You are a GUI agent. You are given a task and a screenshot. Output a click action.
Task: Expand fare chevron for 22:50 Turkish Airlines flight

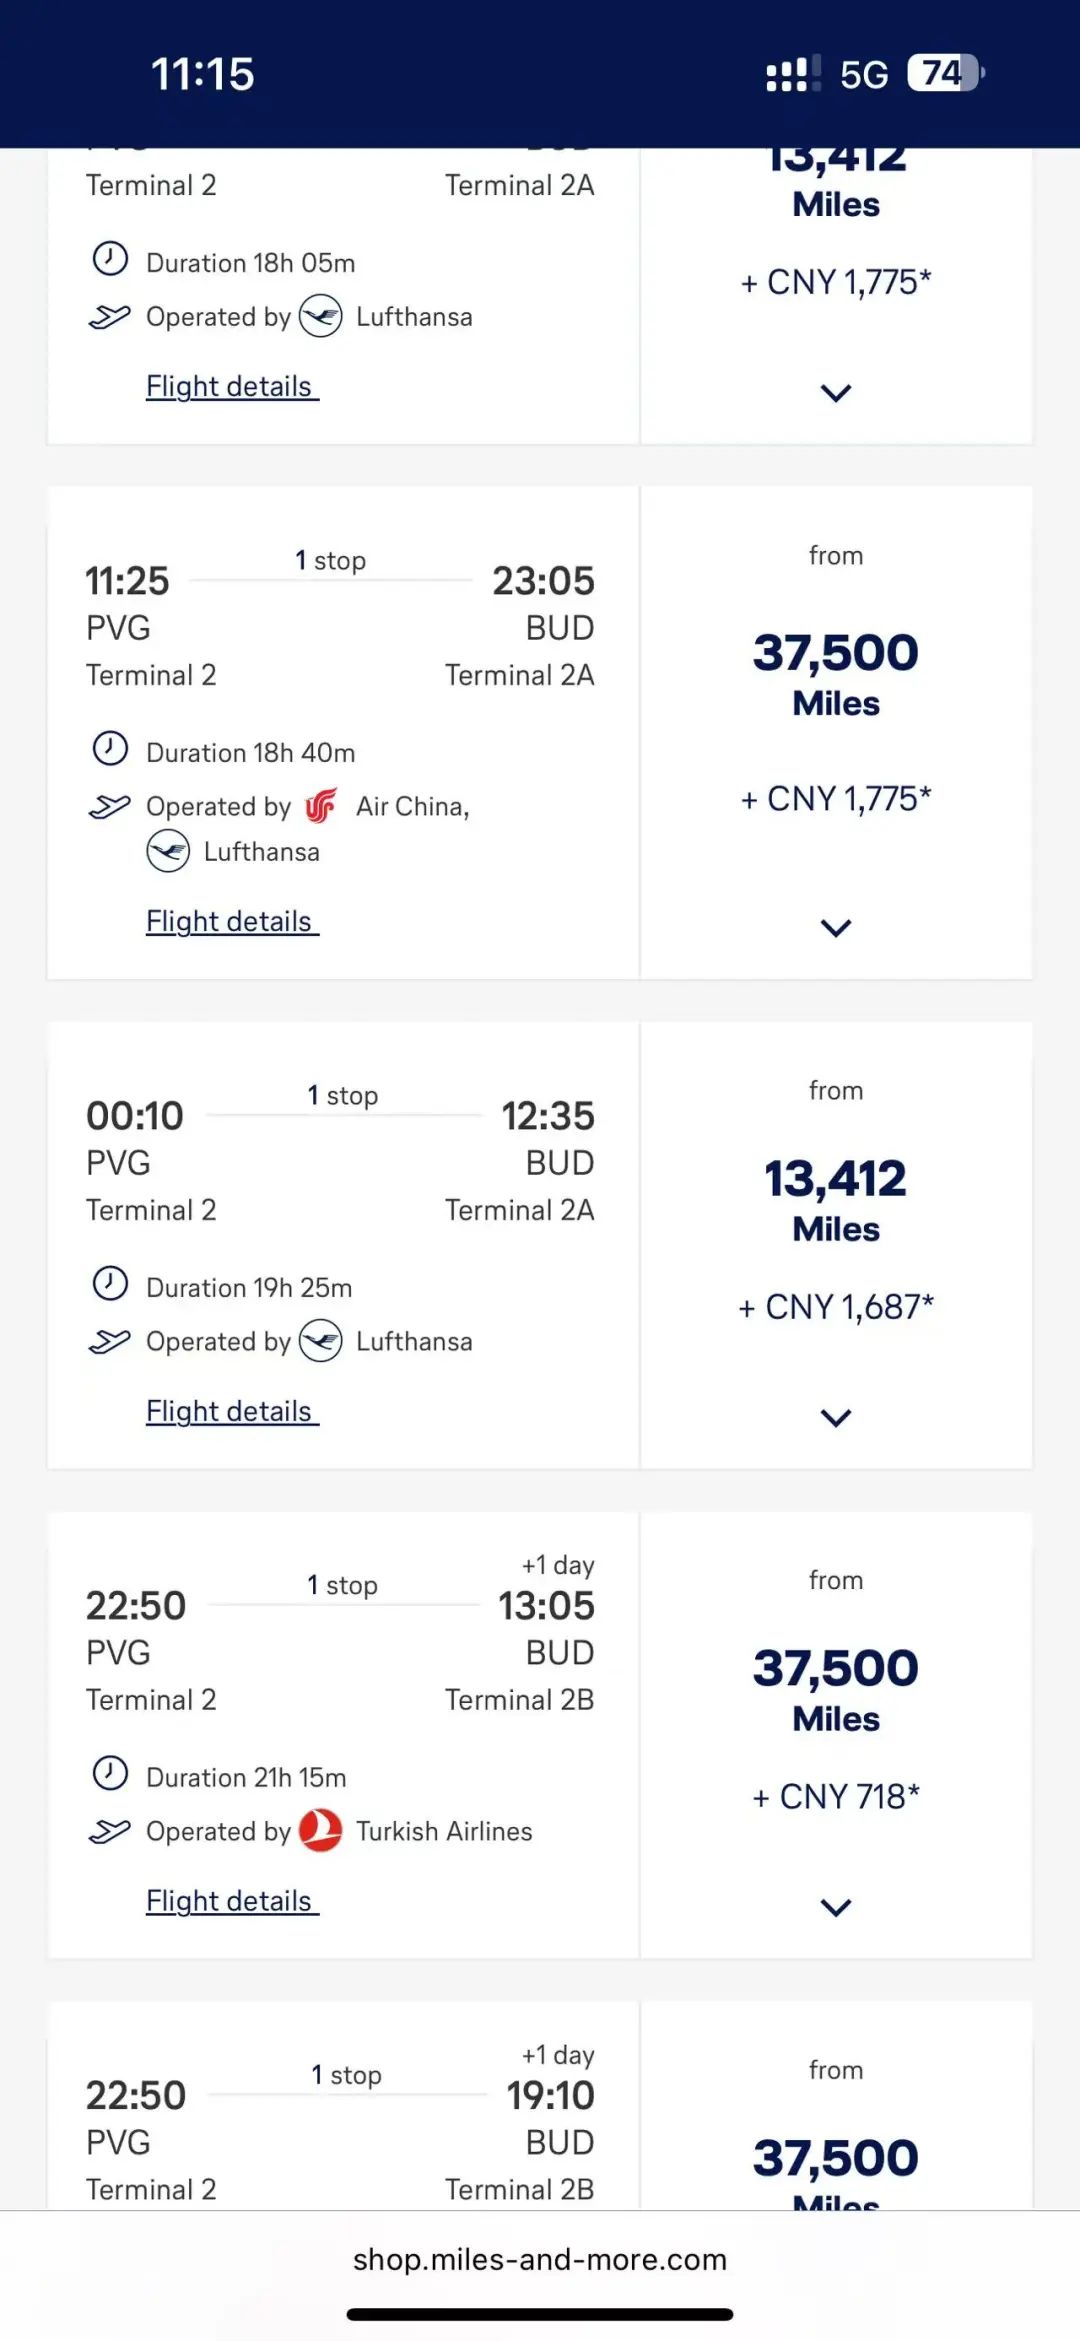836,1908
